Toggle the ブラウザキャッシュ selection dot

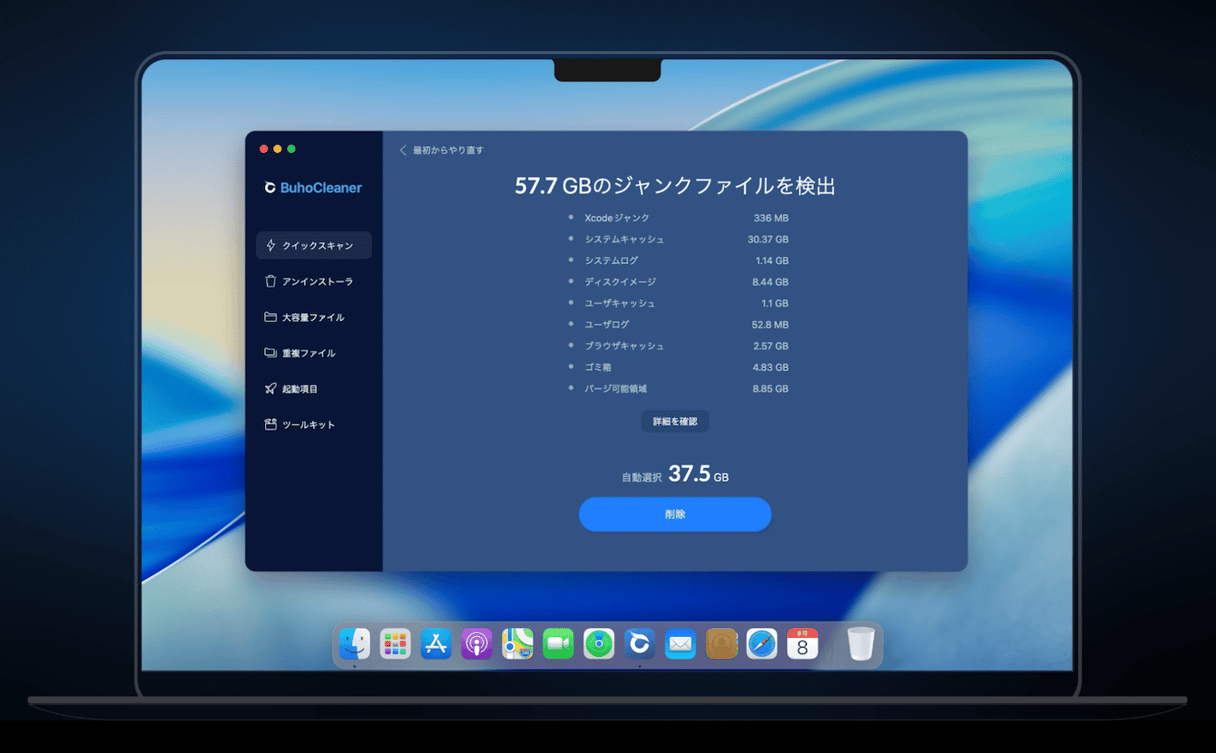pyautogui.click(x=569, y=345)
